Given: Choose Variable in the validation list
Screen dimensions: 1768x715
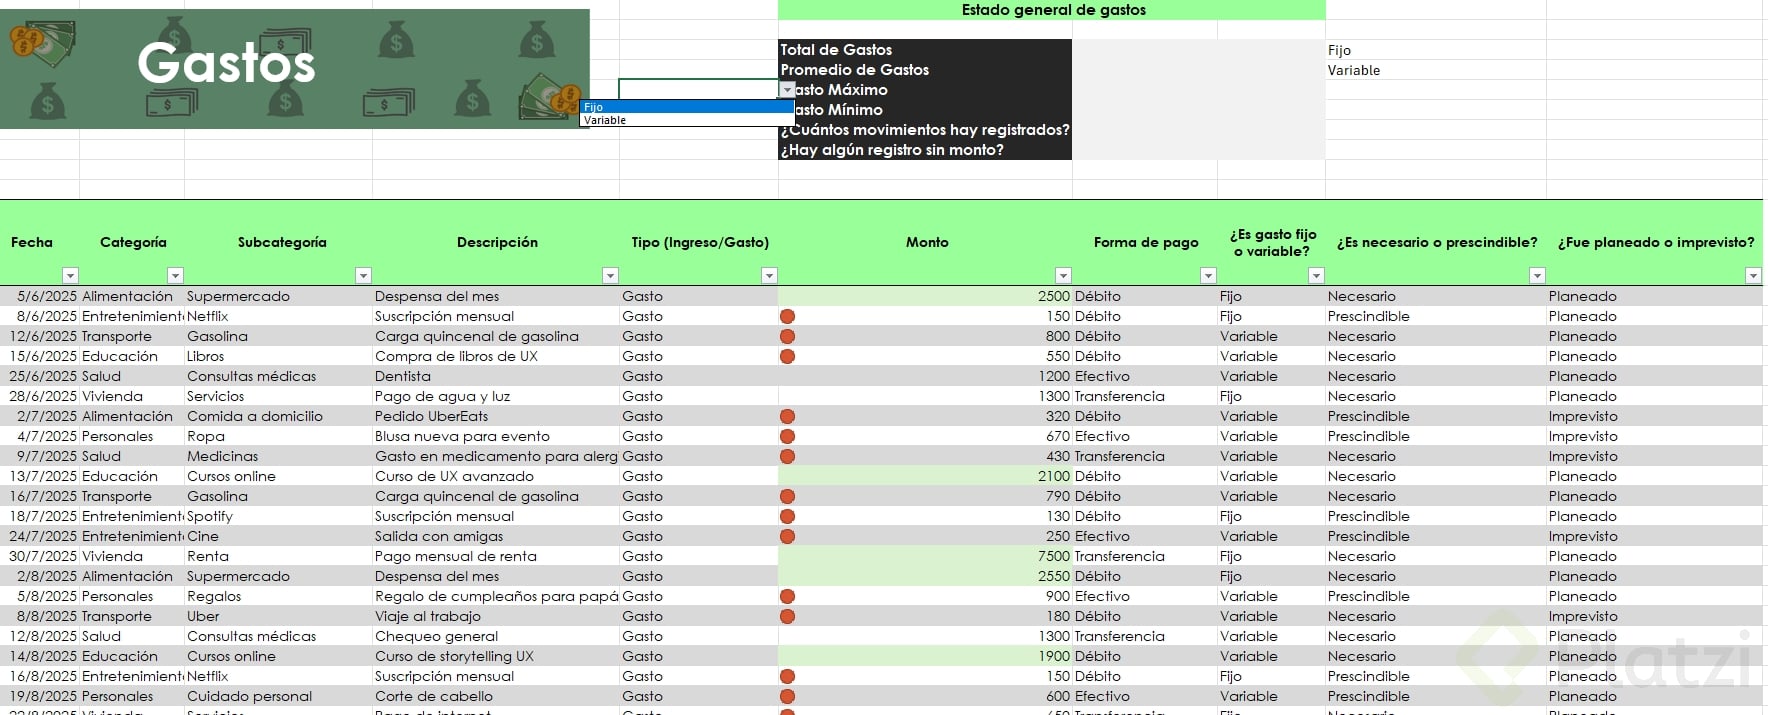Looking at the screenshot, I should point(687,120).
